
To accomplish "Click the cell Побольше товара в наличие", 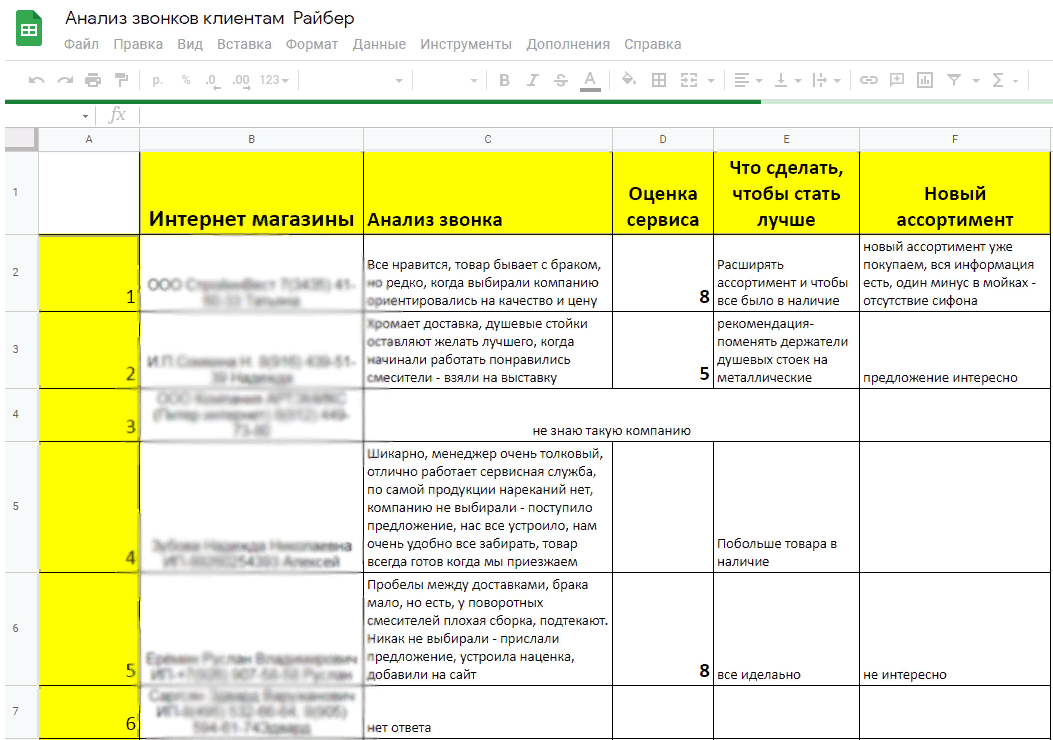I will point(786,507).
